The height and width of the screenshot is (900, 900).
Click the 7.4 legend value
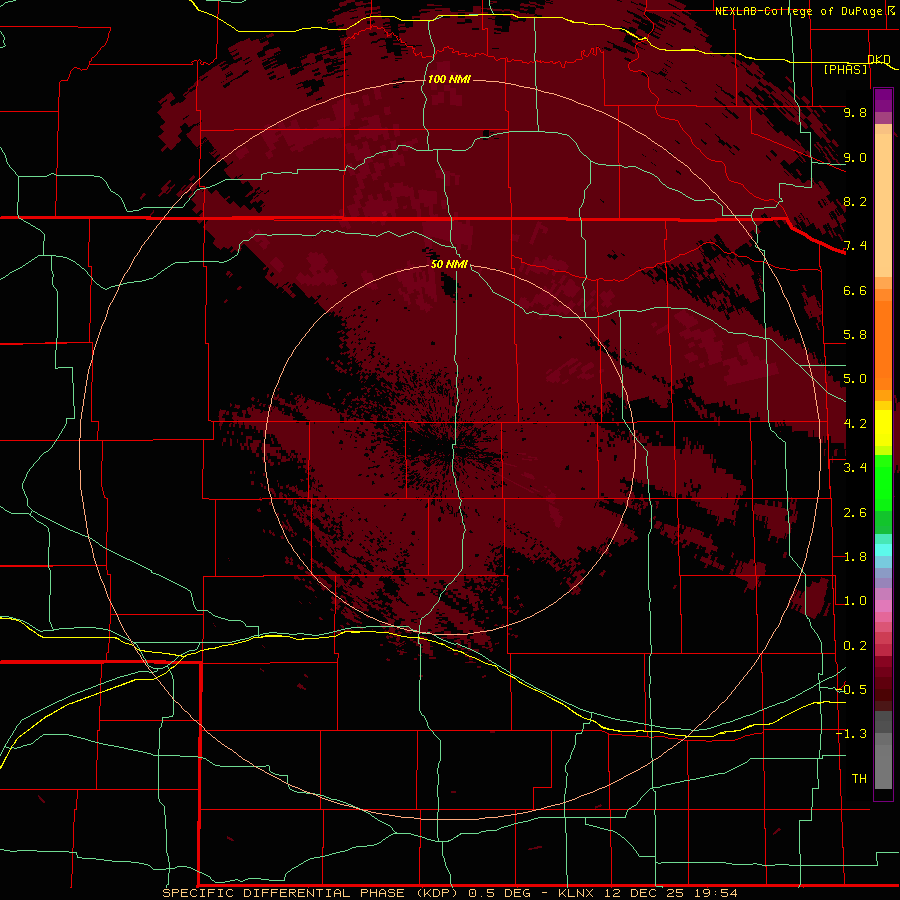pyautogui.click(x=855, y=246)
